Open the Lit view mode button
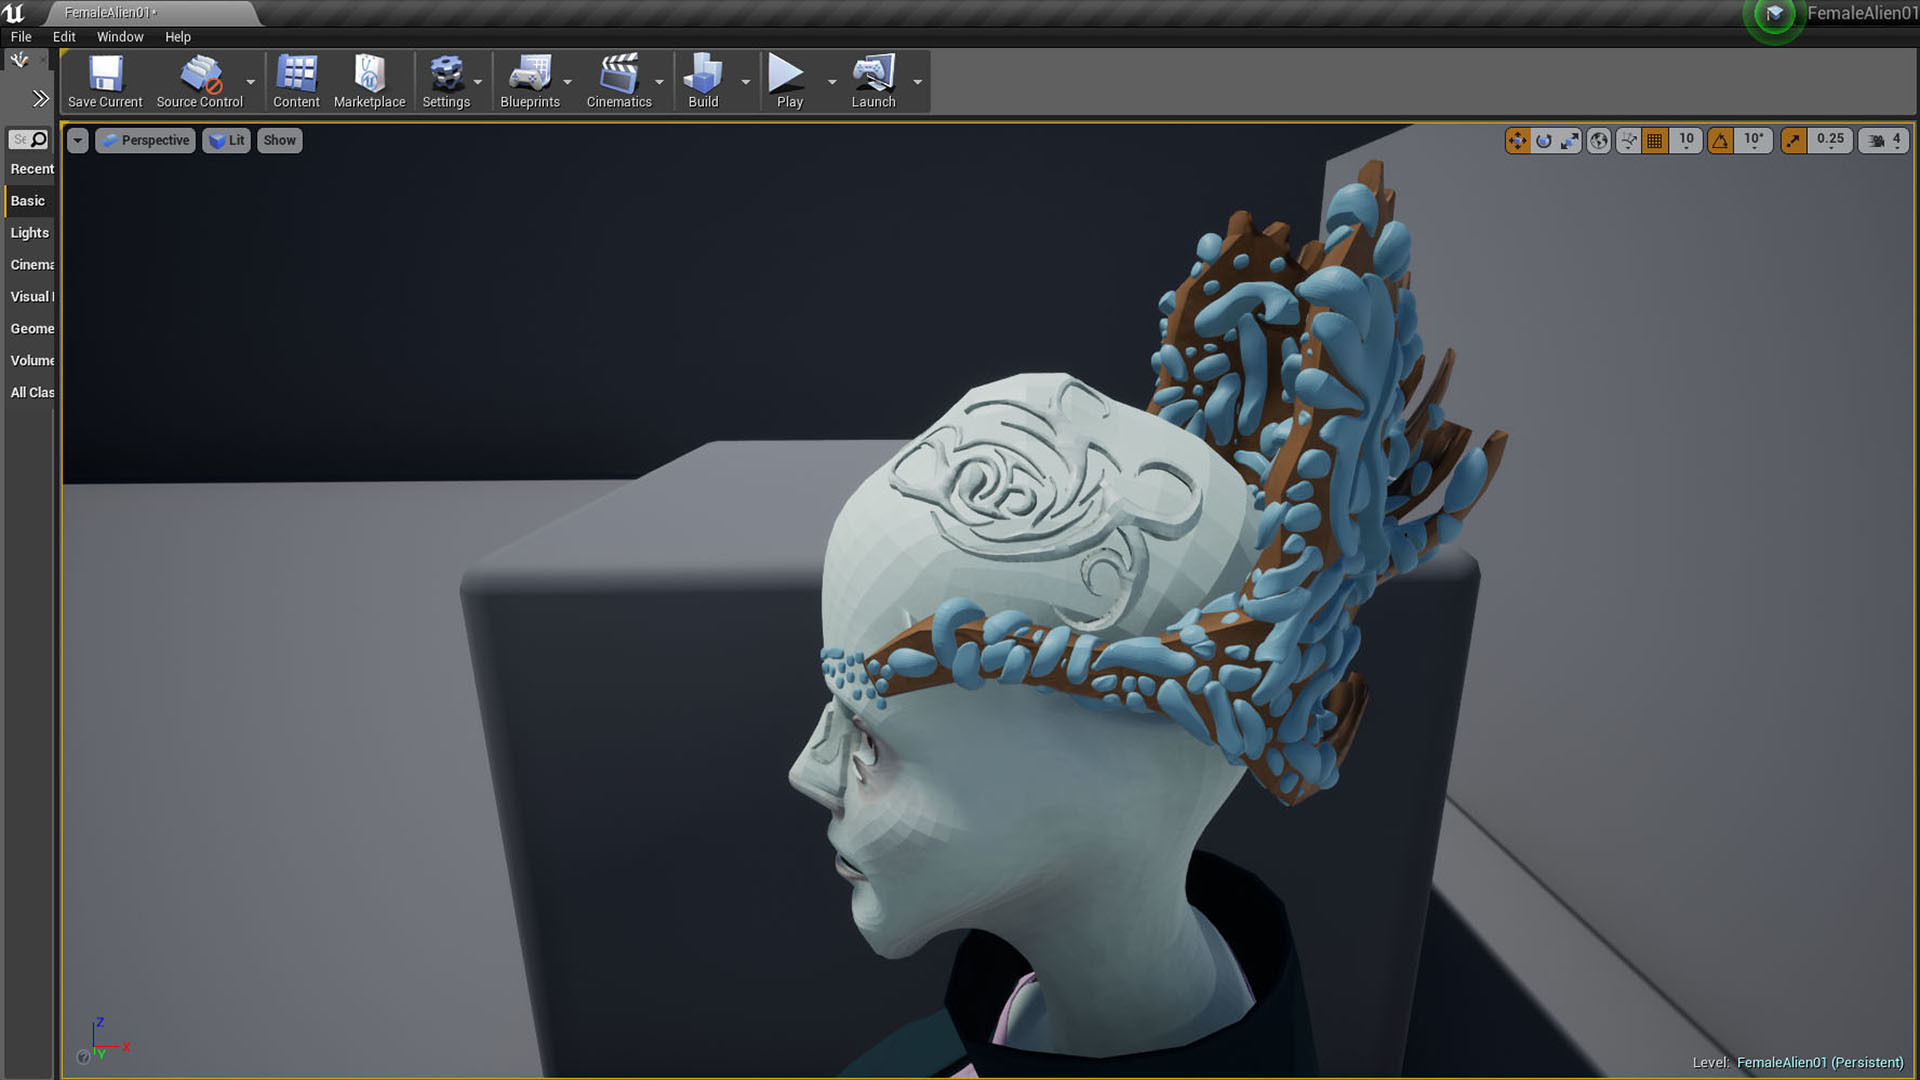This screenshot has width=1920, height=1080. click(x=227, y=141)
